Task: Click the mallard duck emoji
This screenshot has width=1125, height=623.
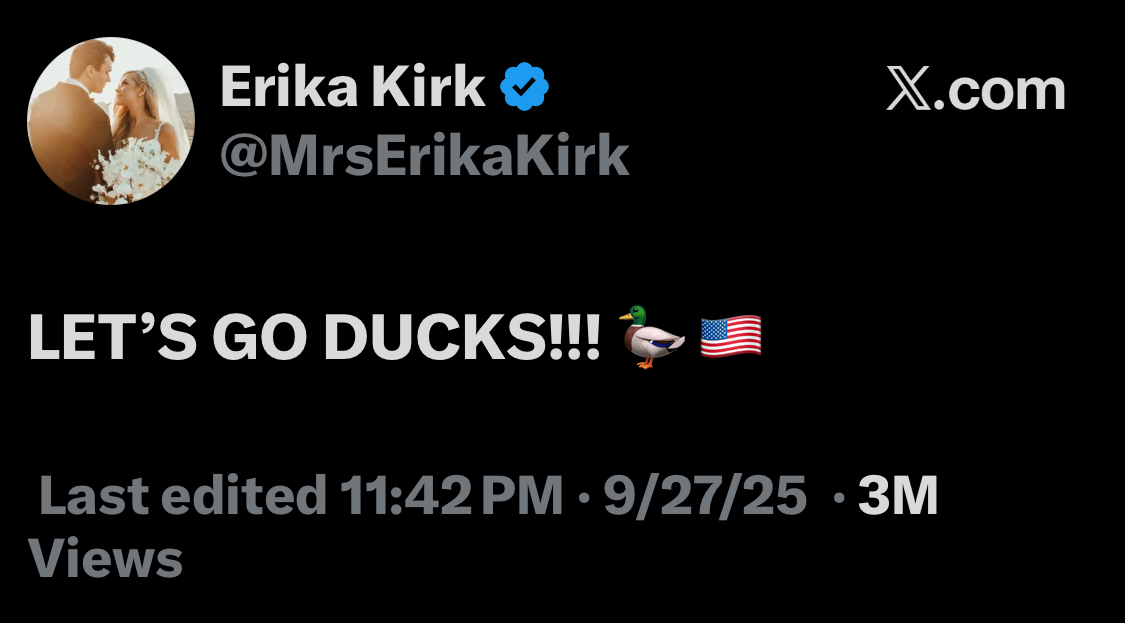Action: 653,338
